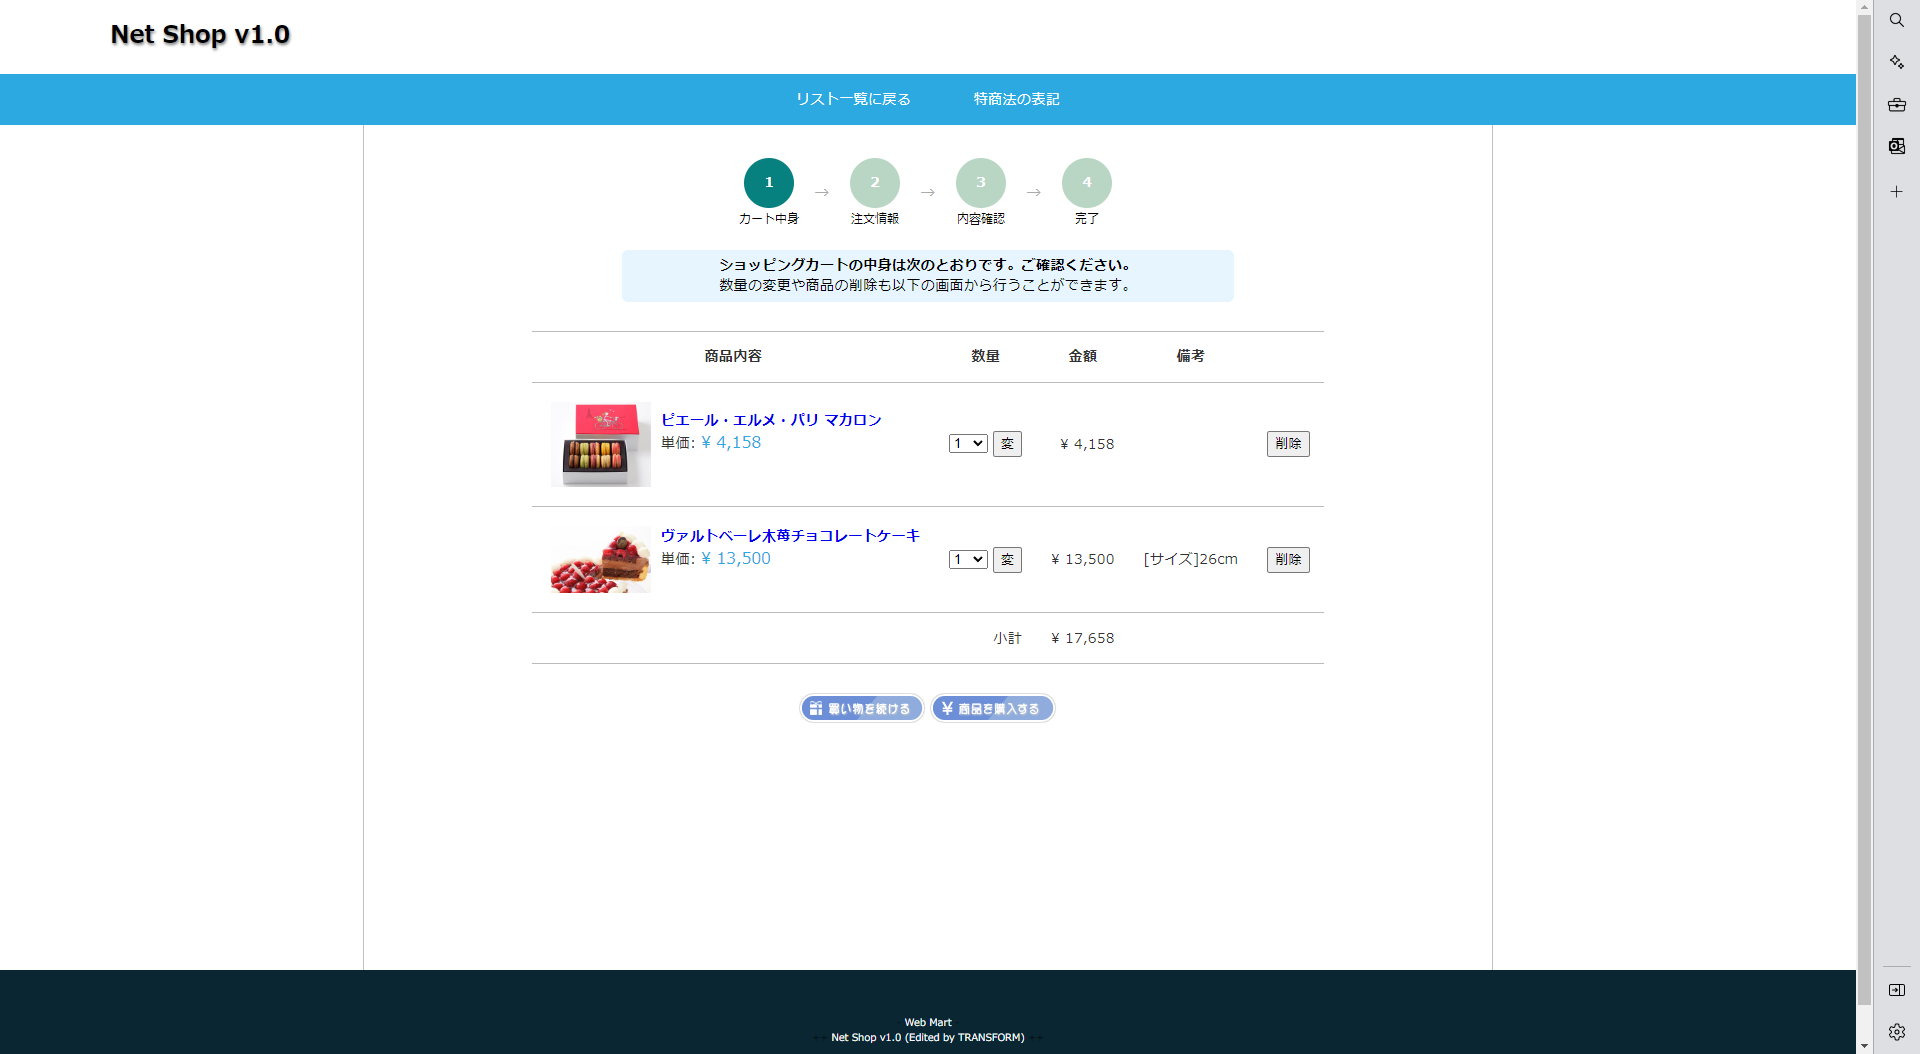Delete the chocolate cake with 削除
Image resolution: width=1920 pixels, height=1054 pixels.
(1287, 560)
